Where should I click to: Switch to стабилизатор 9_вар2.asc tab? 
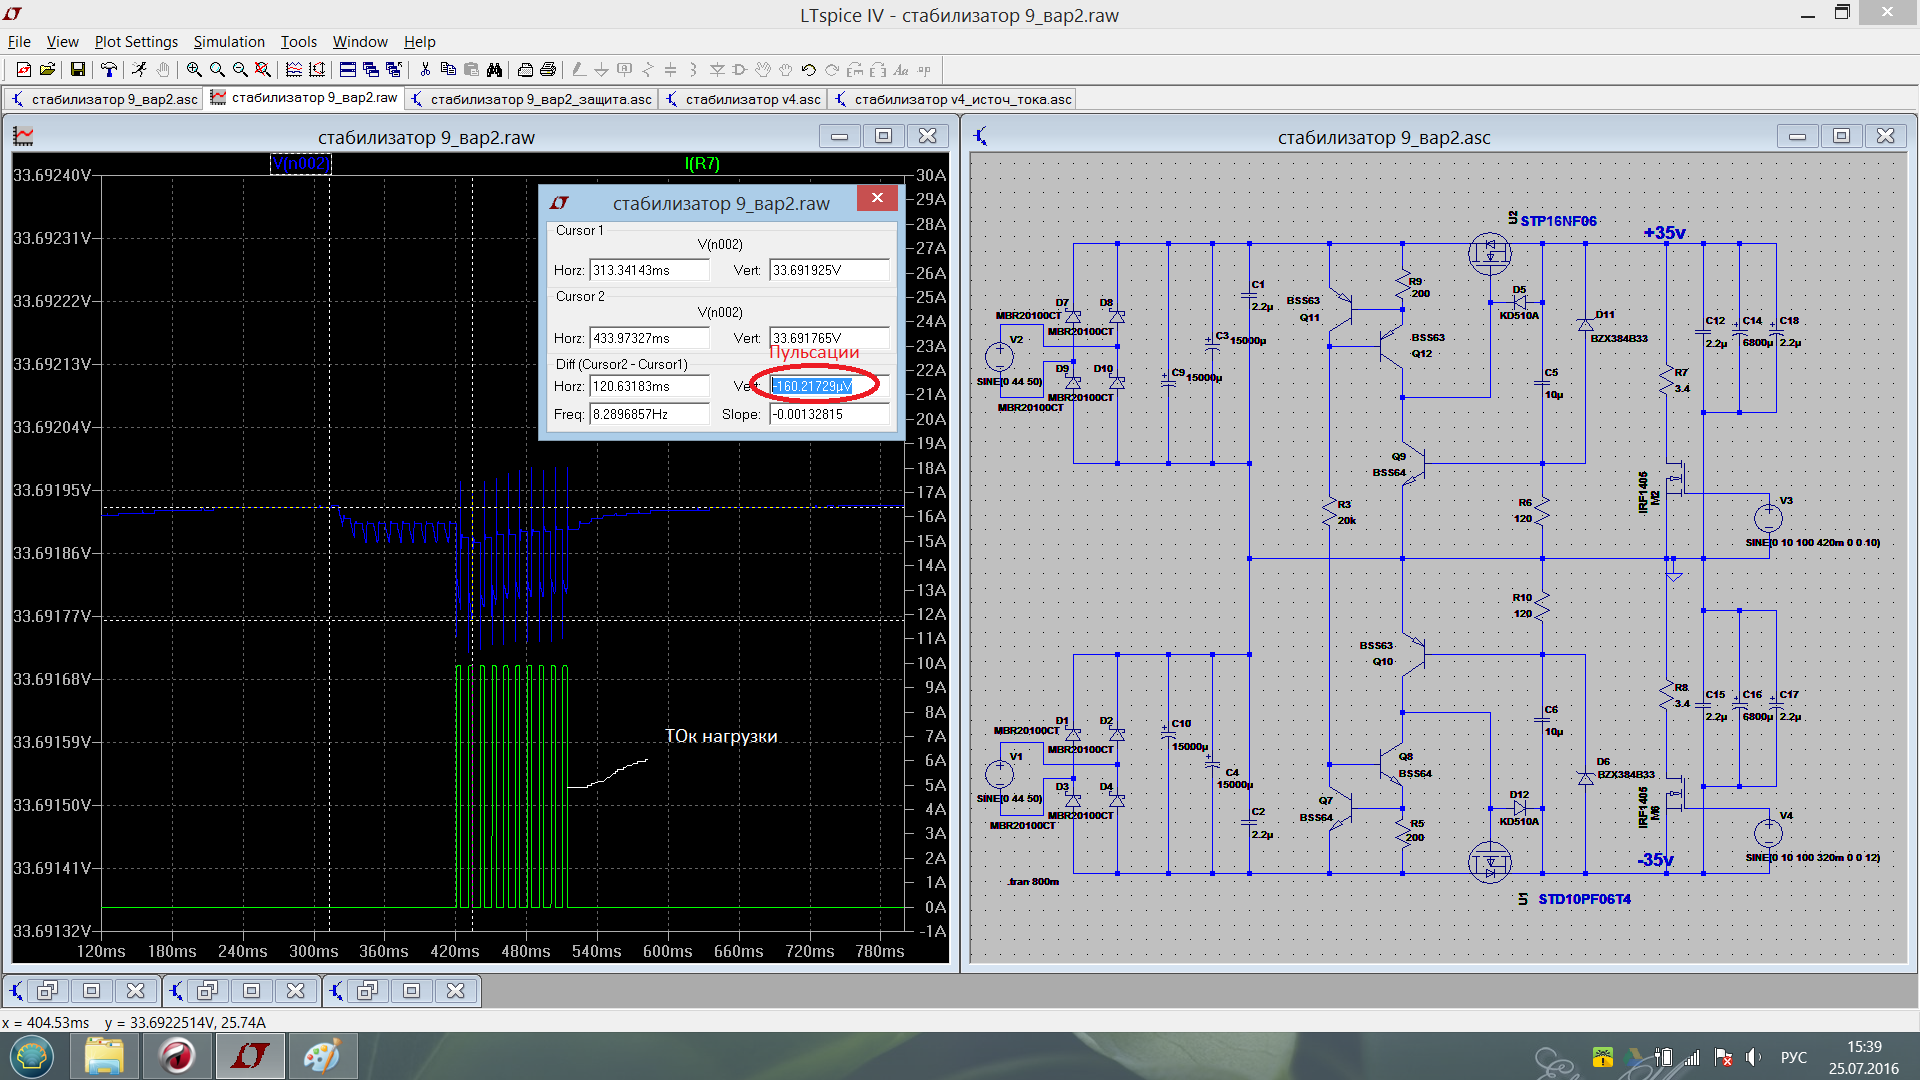coord(104,99)
